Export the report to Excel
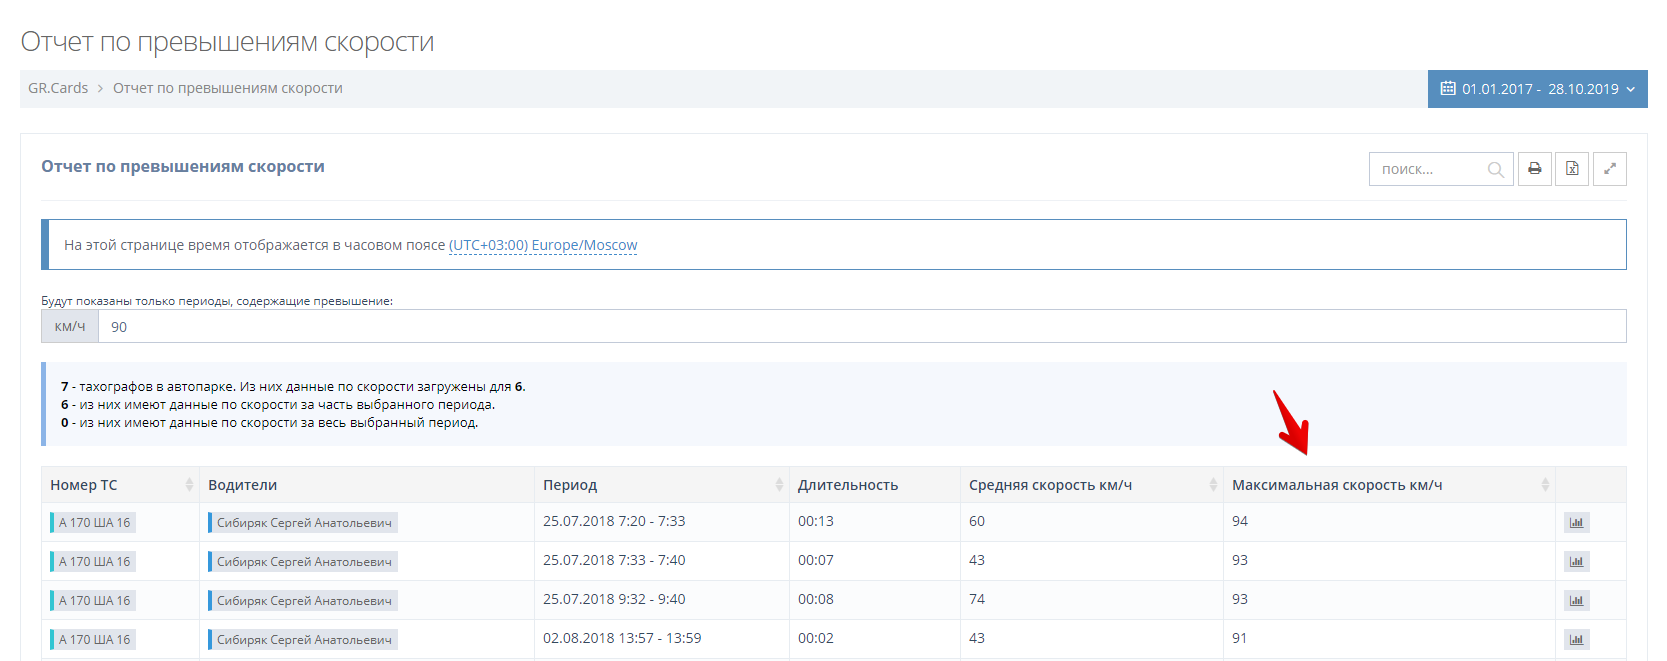Image resolution: width=1667 pixels, height=661 pixels. [x=1572, y=169]
